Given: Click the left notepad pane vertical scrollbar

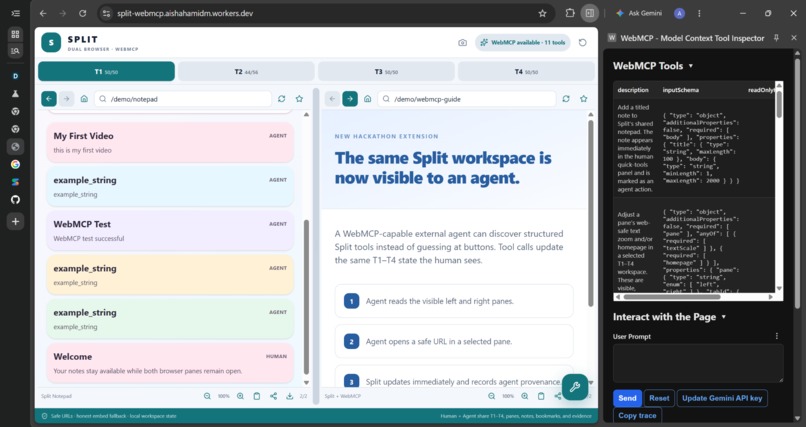Looking at the screenshot, I should point(306,297).
